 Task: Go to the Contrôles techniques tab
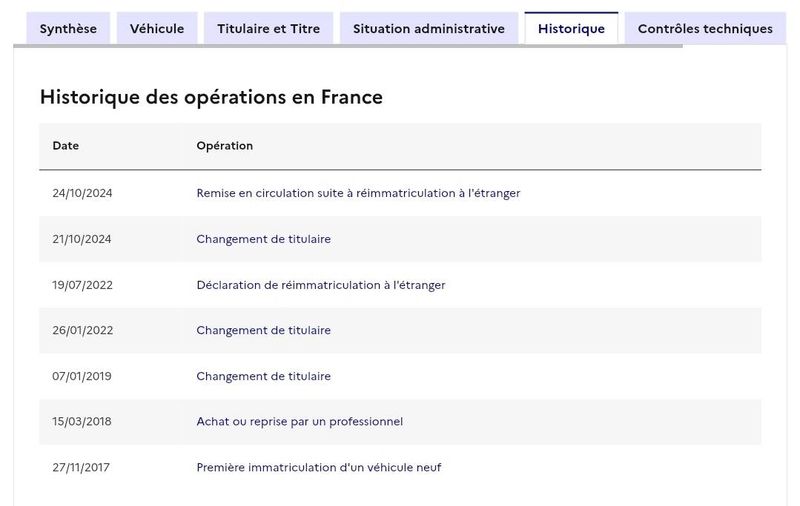tap(705, 29)
